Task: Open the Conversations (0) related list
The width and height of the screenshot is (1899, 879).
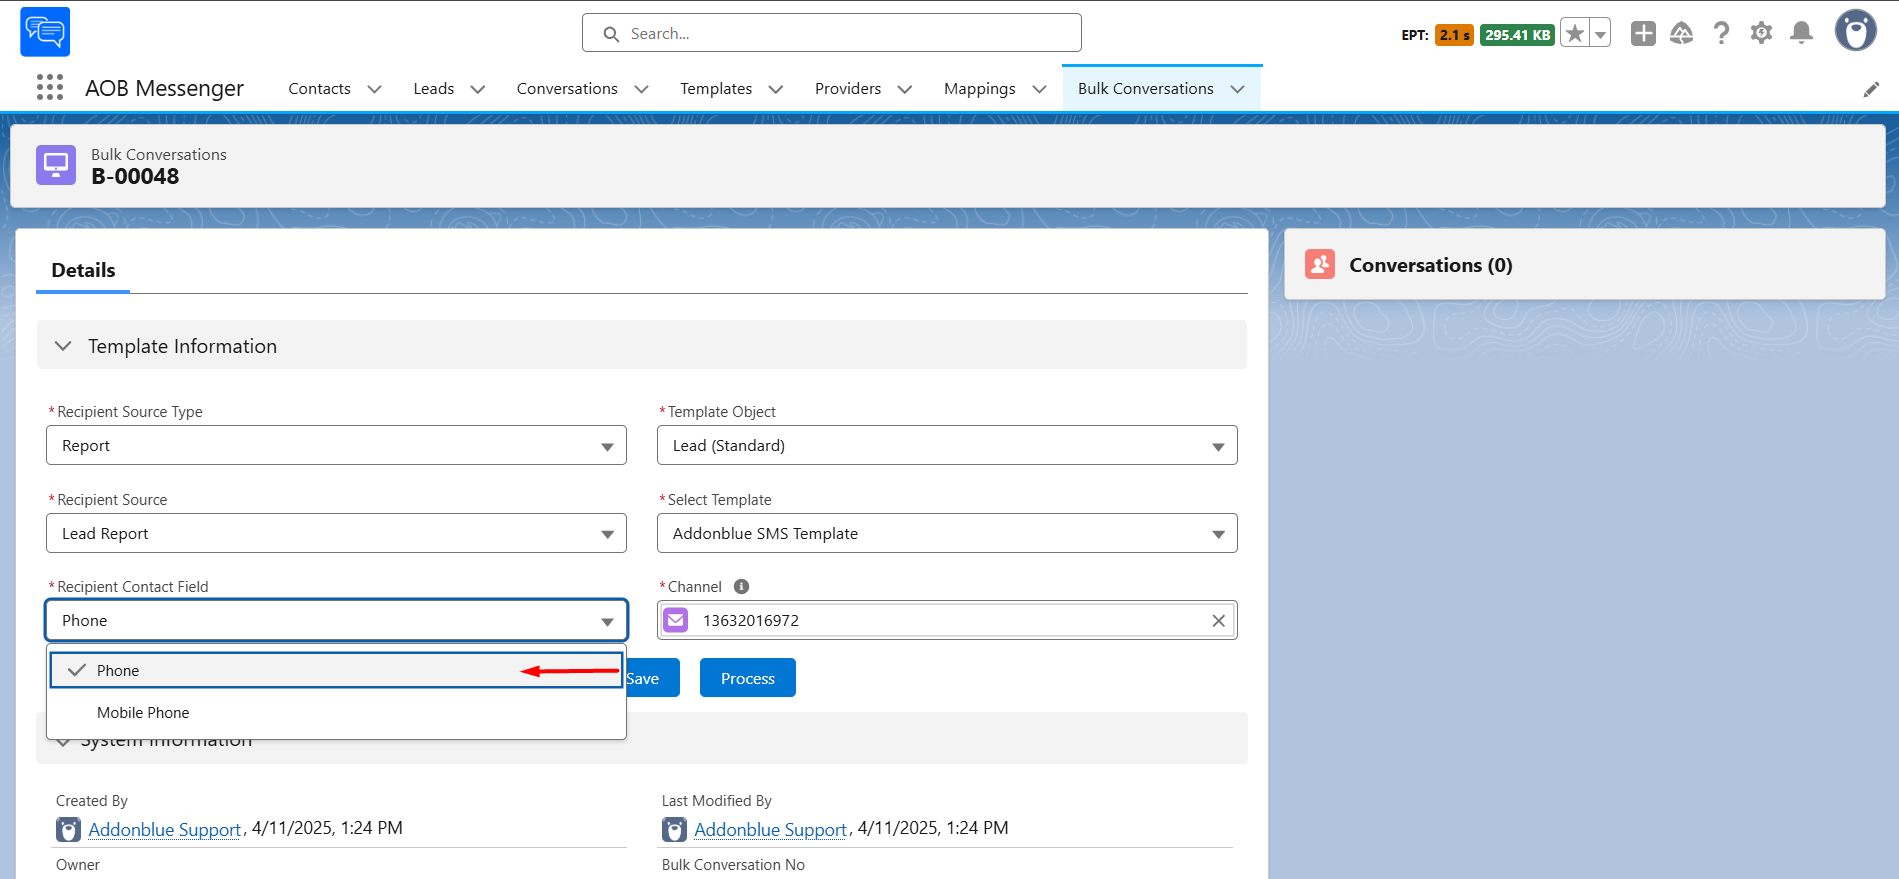Action: (x=1430, y=265)
